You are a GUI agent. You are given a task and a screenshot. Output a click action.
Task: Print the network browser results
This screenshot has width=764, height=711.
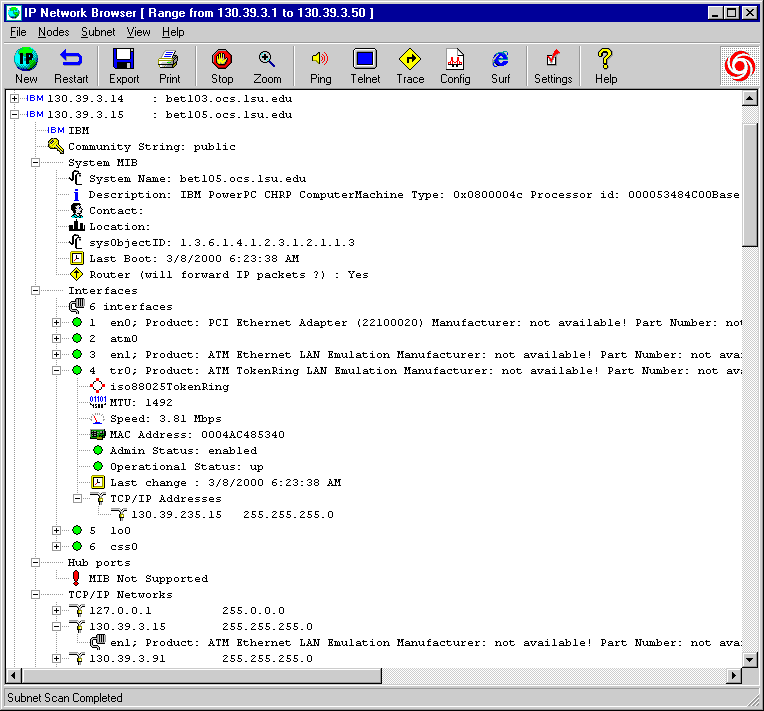pos(169,66)
